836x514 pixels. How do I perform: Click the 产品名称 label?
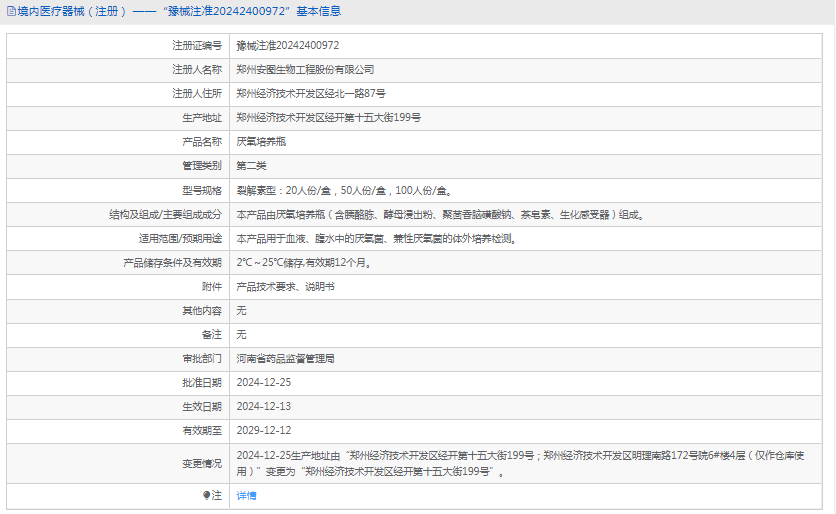coord(202,142)
